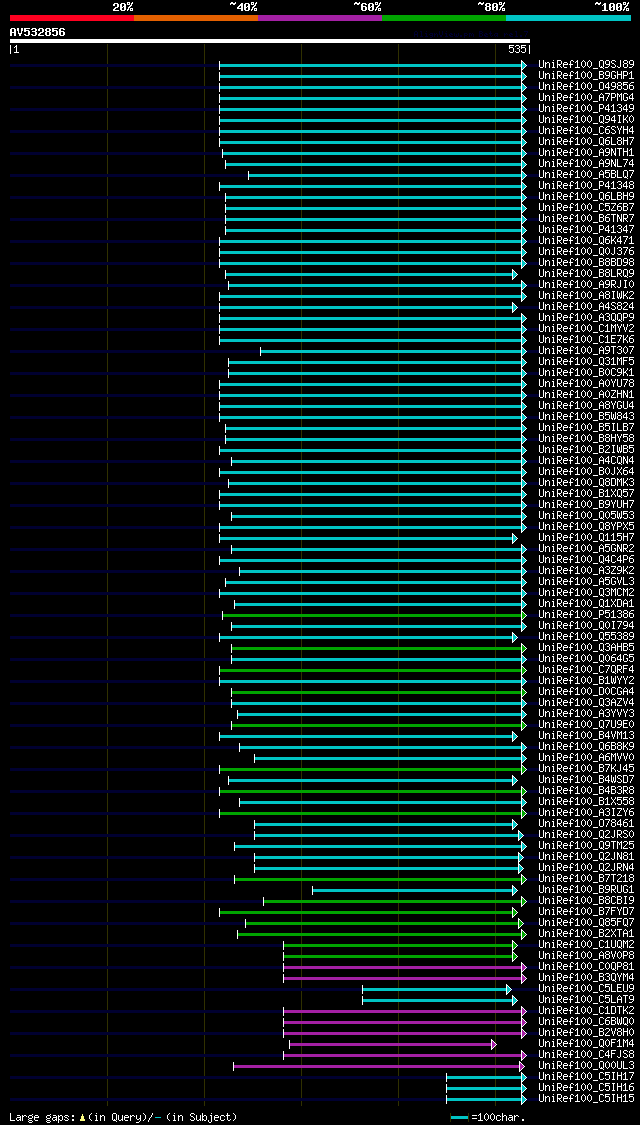This screenshot has width=640, height=1125.
Task: Select the UniRef100_Q0F1M4 label
Action: pyautogui.click(x=586, y=1044)
